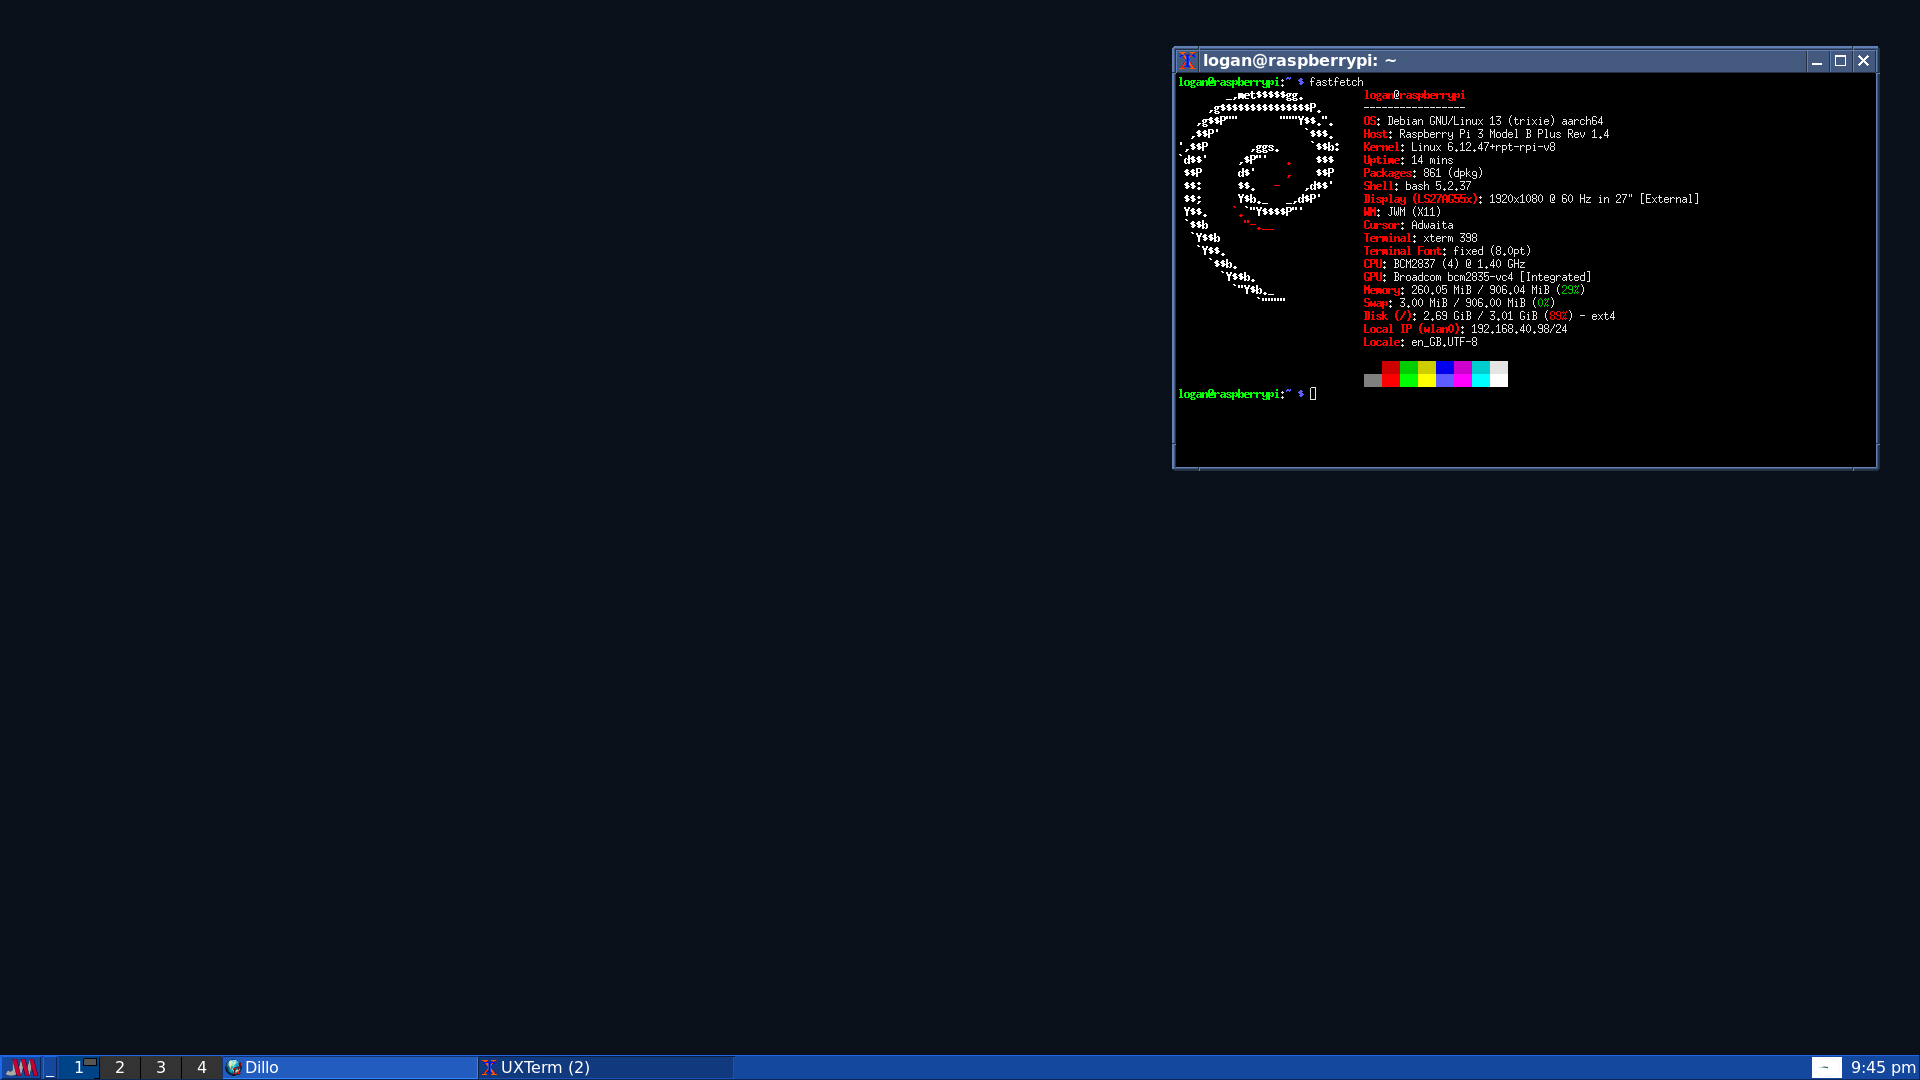Minimize the xterm terminal window
The height and width of the screenshot is (1080, 1920).
pos(1816,61)
